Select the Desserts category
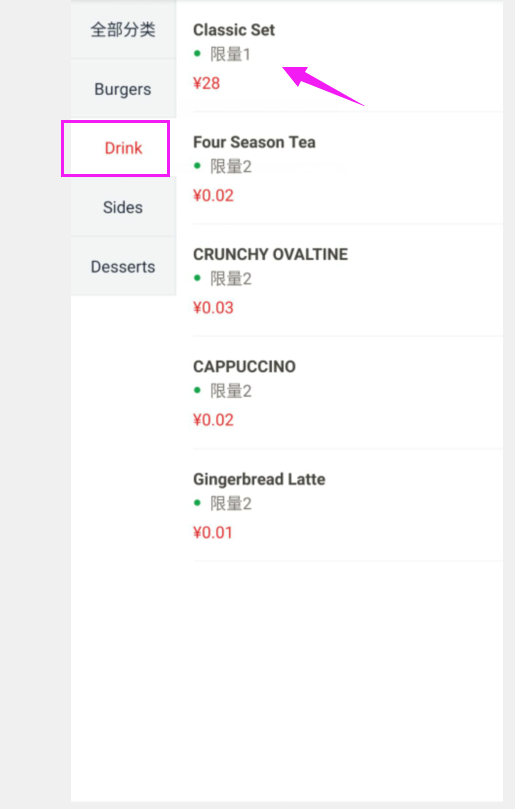 tap(123, 267)
